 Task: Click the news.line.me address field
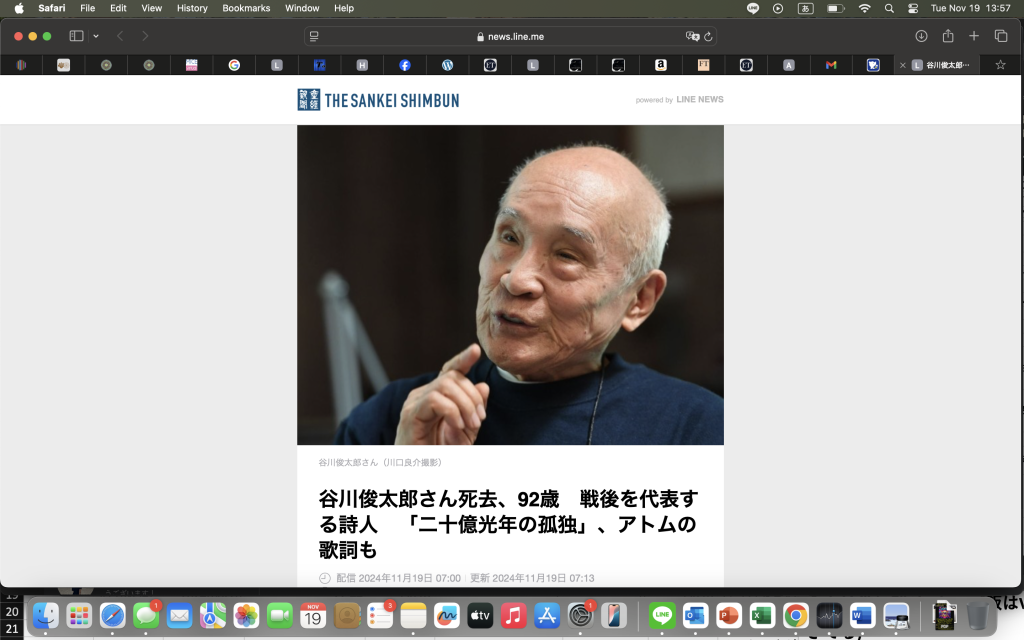[510, 36]
